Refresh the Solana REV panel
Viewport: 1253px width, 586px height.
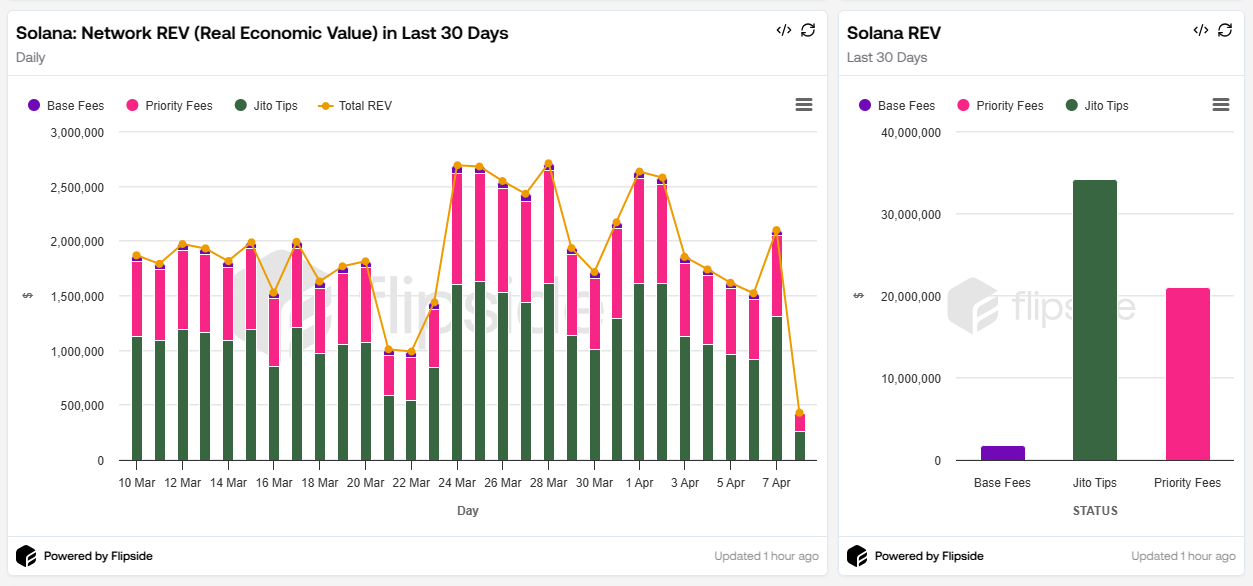[x=1225, y=31]
